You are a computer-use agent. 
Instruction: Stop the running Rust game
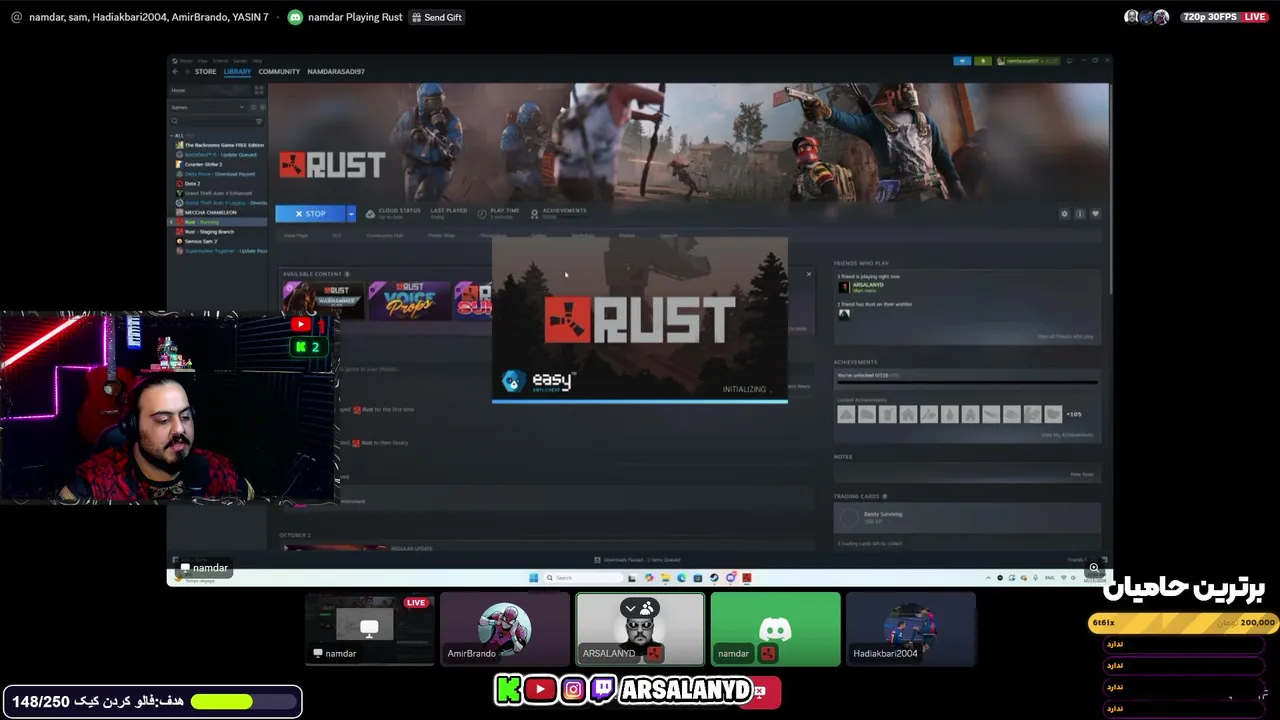[310, 213]
